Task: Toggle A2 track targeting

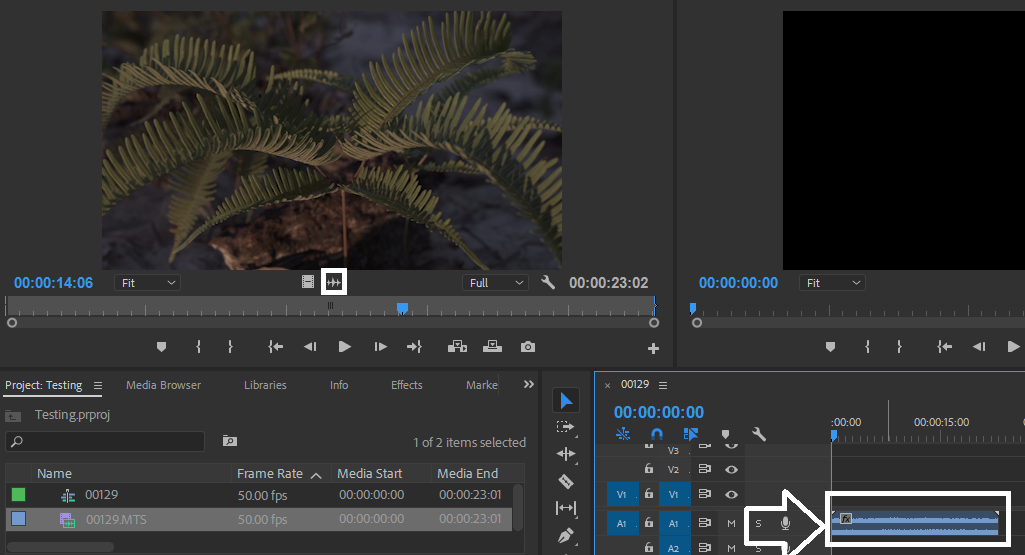Action: point(674,548)
